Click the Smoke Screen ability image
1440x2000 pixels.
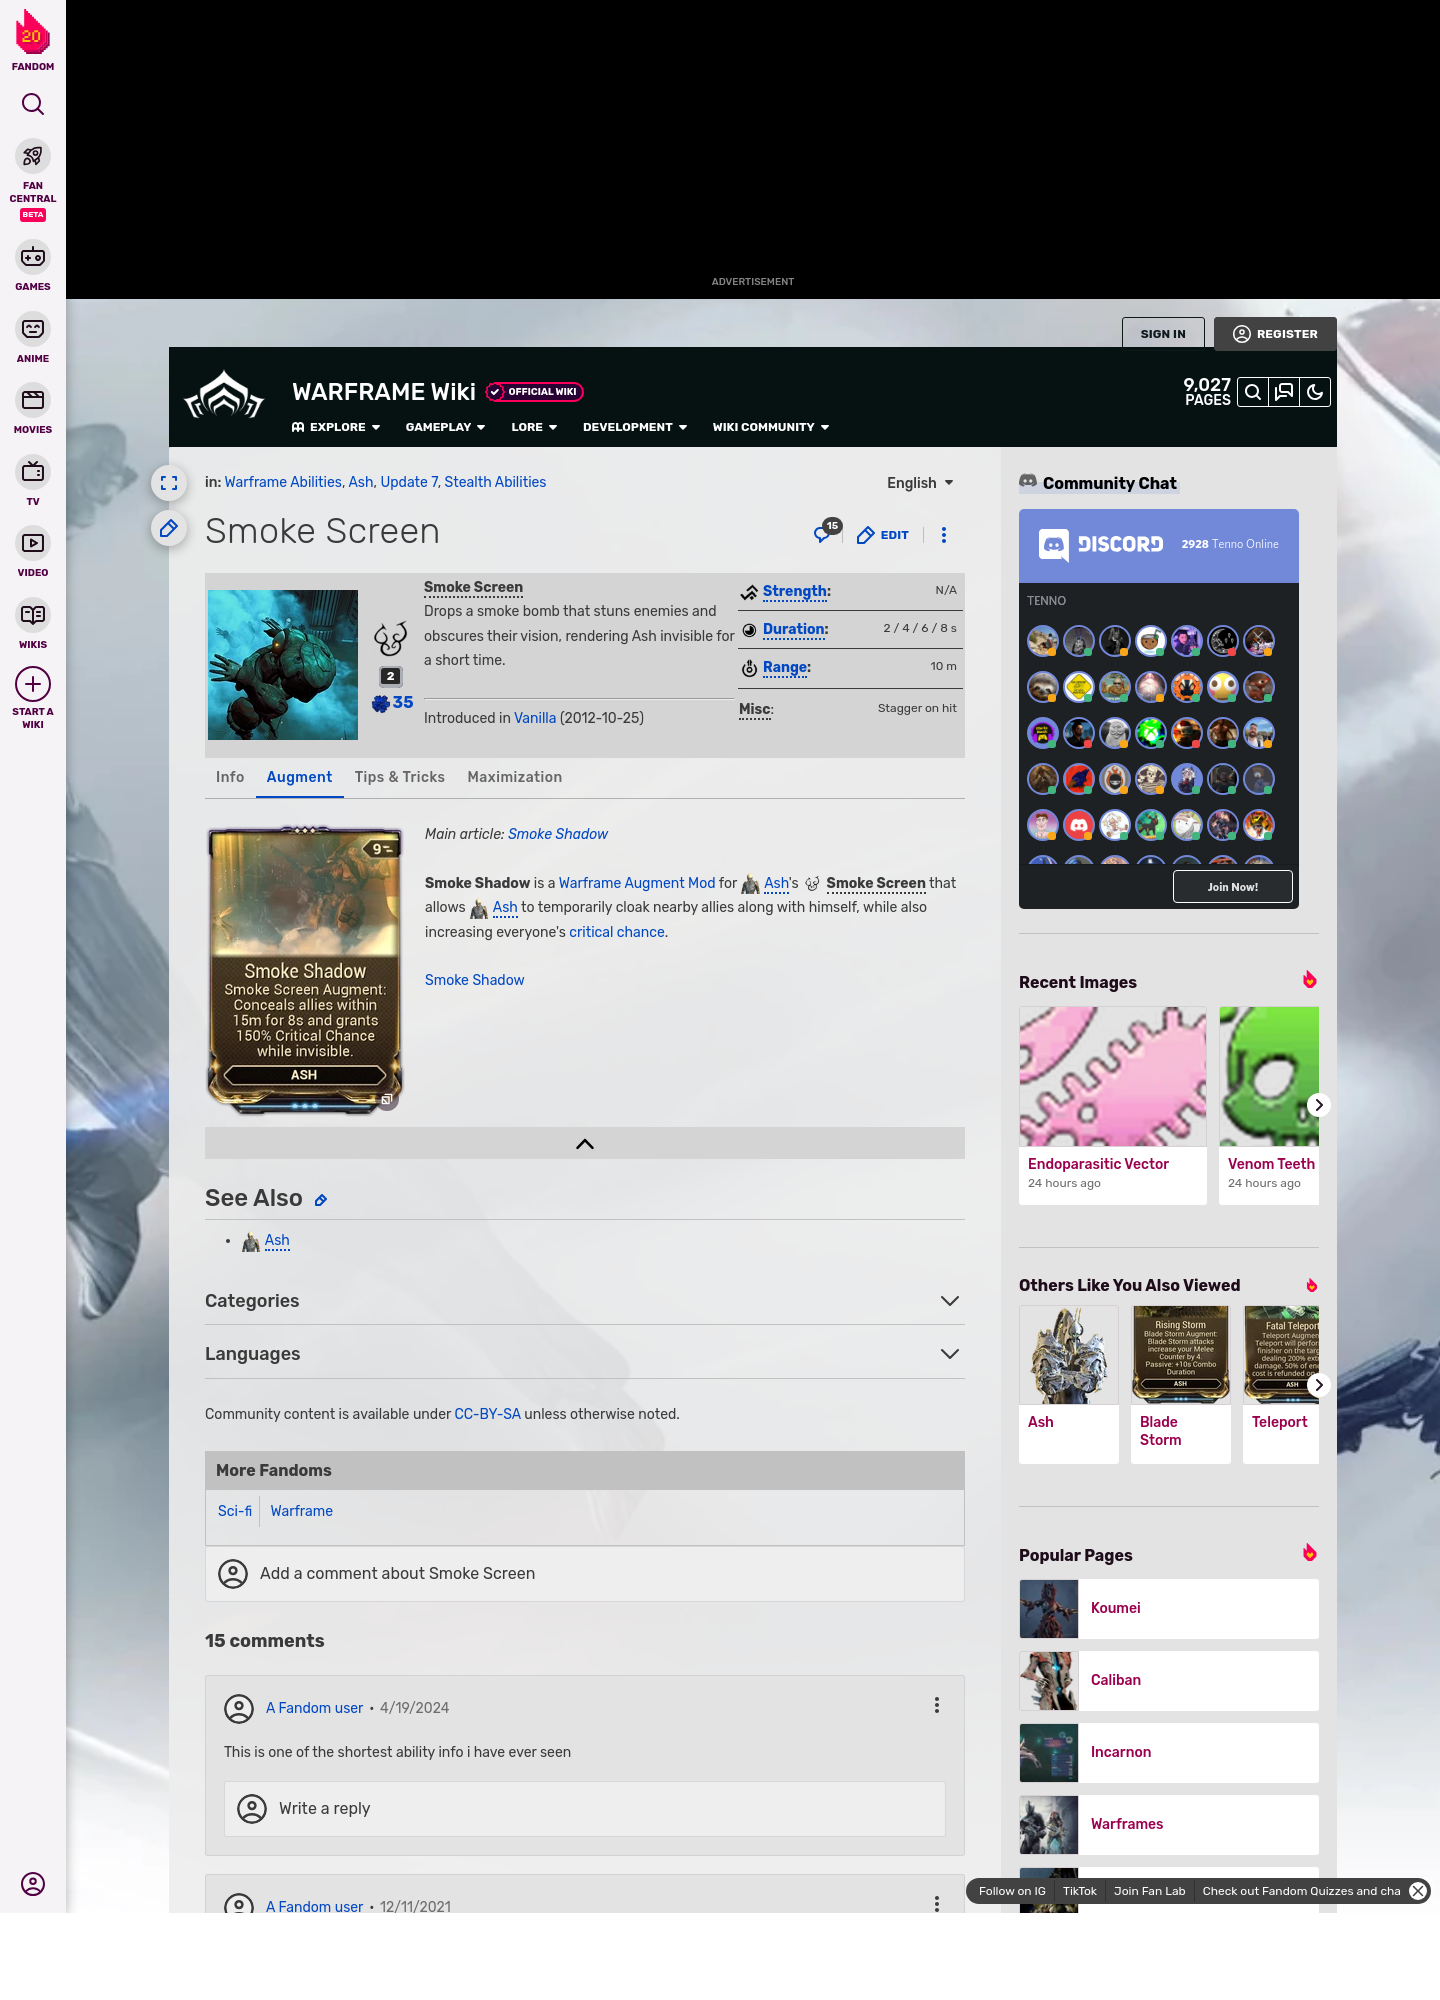283,665
